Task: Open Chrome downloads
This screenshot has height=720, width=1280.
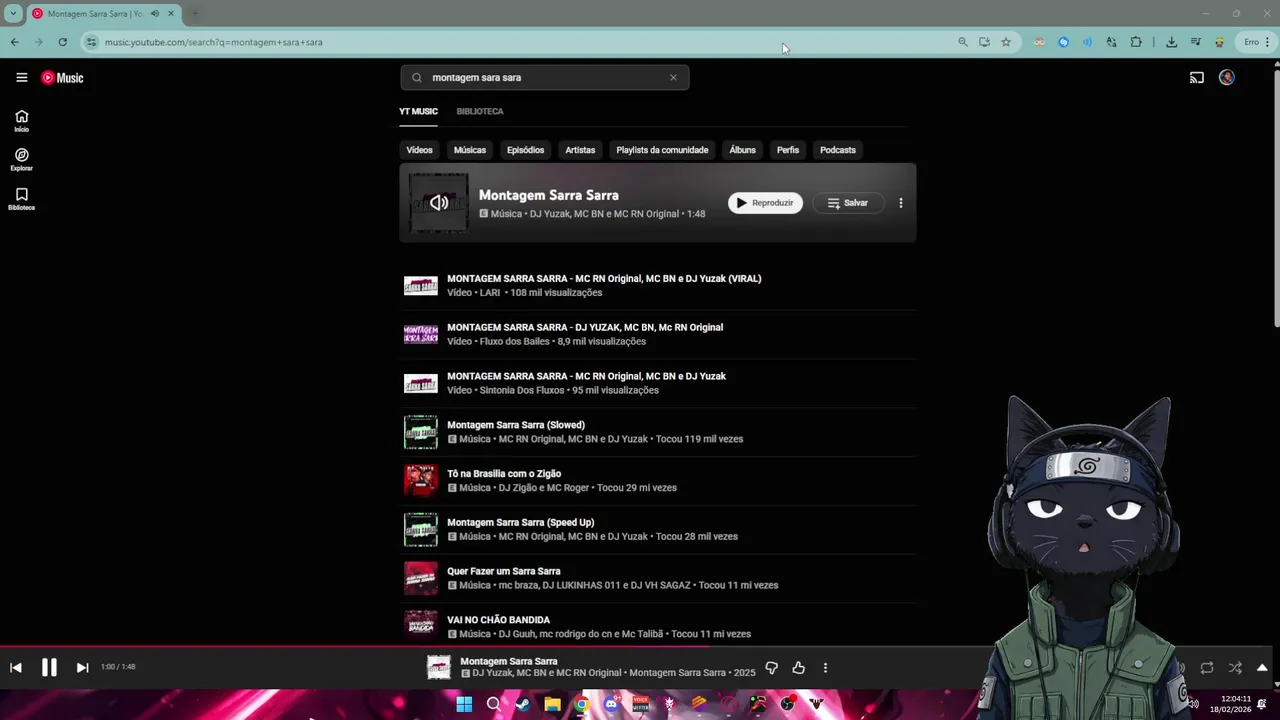Action: (x=1171, y=42)
